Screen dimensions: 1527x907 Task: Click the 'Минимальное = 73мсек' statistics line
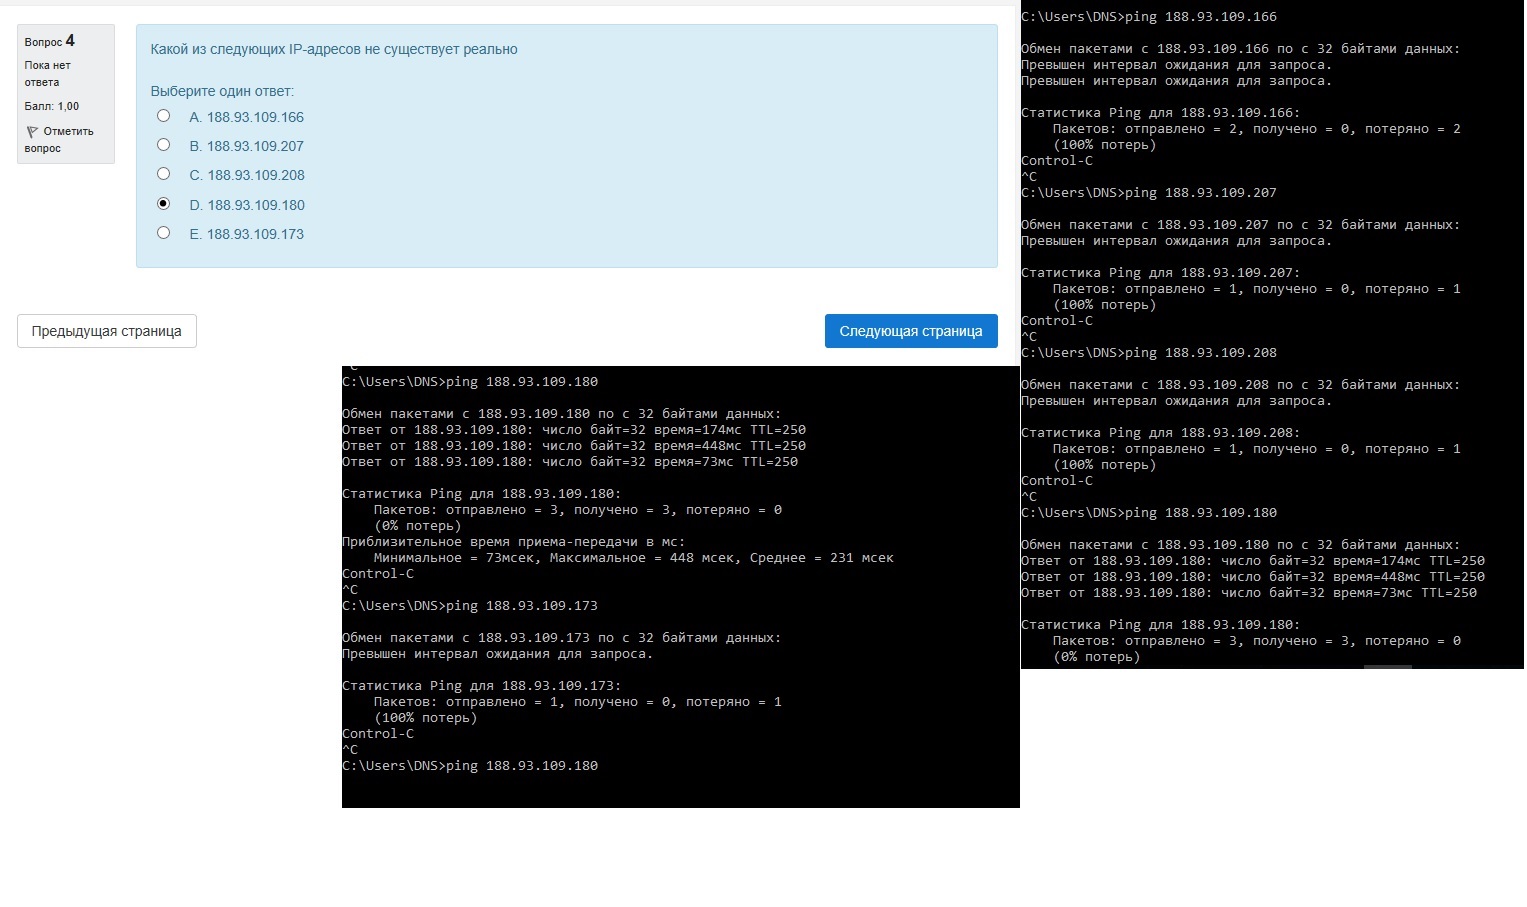[634, 558]
